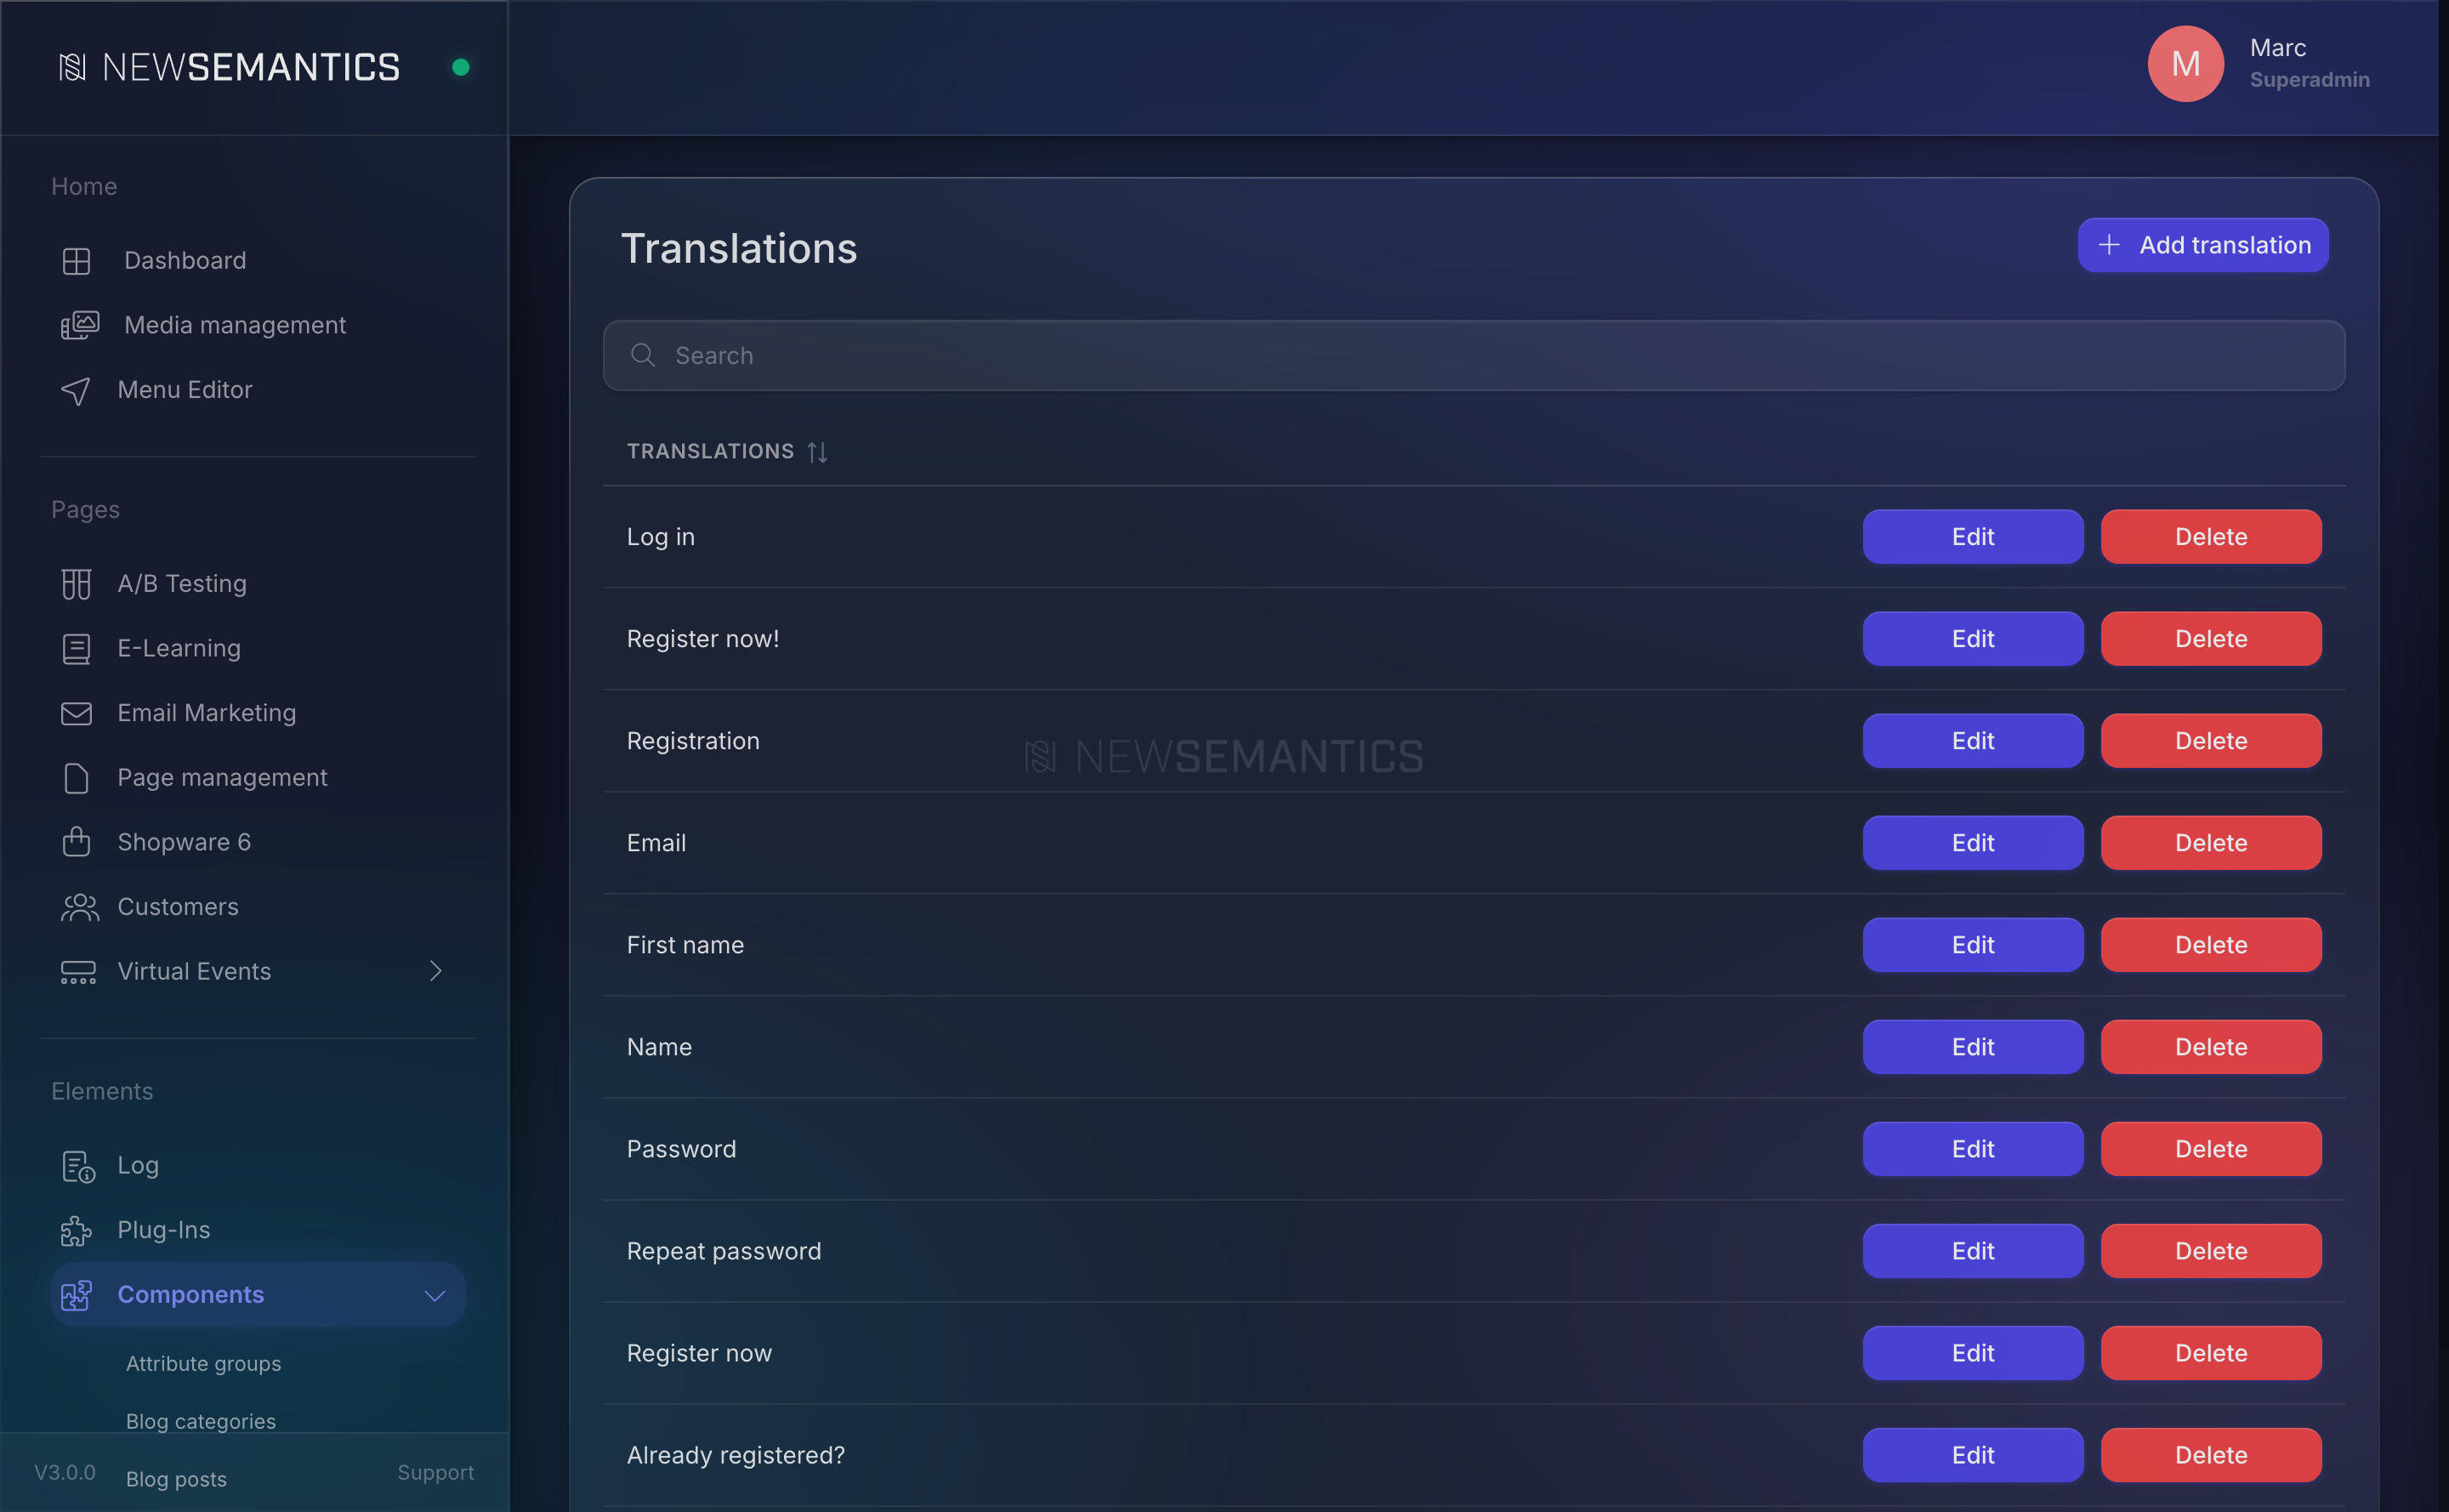The width and height of the screenshot is (2449, 1512).
Task: Click the Page management document icon
Action: pos(76,778)
